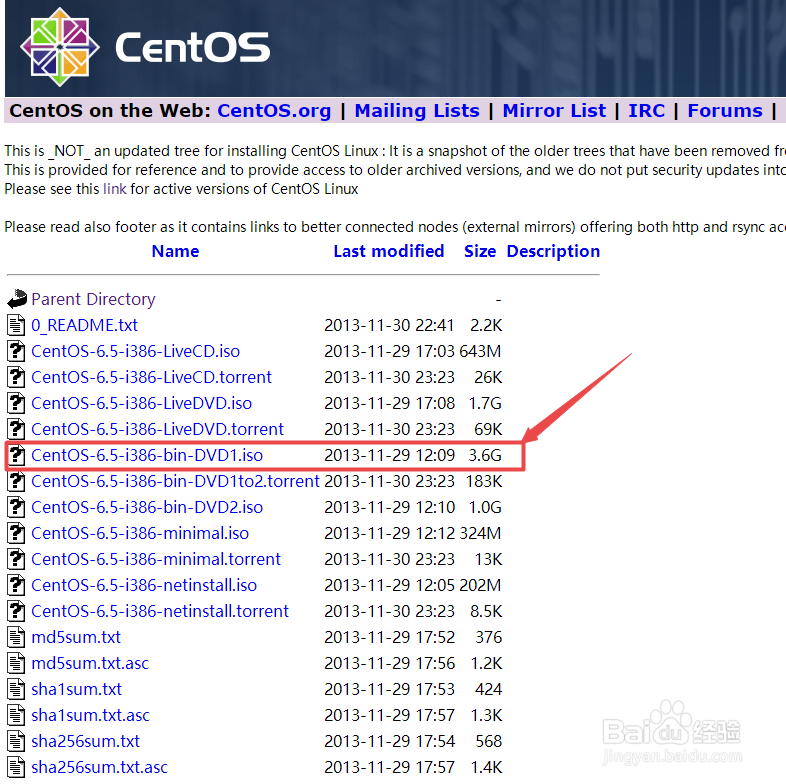Click the 183K size of DVD1to2.torrent
Image resolution: width=786 pixels, height=784 pixels.
click(x=484, y=482)
